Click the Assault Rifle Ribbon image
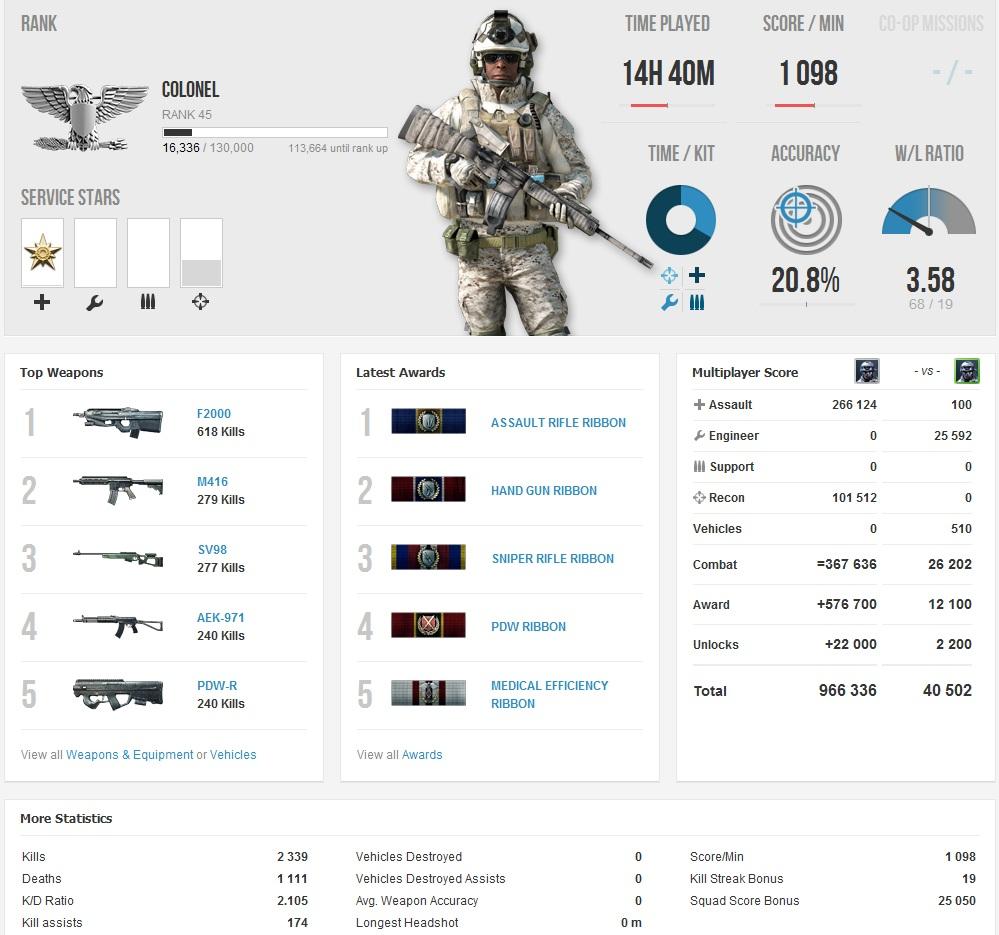Screen dimensions: 999x935 (428, 421)
